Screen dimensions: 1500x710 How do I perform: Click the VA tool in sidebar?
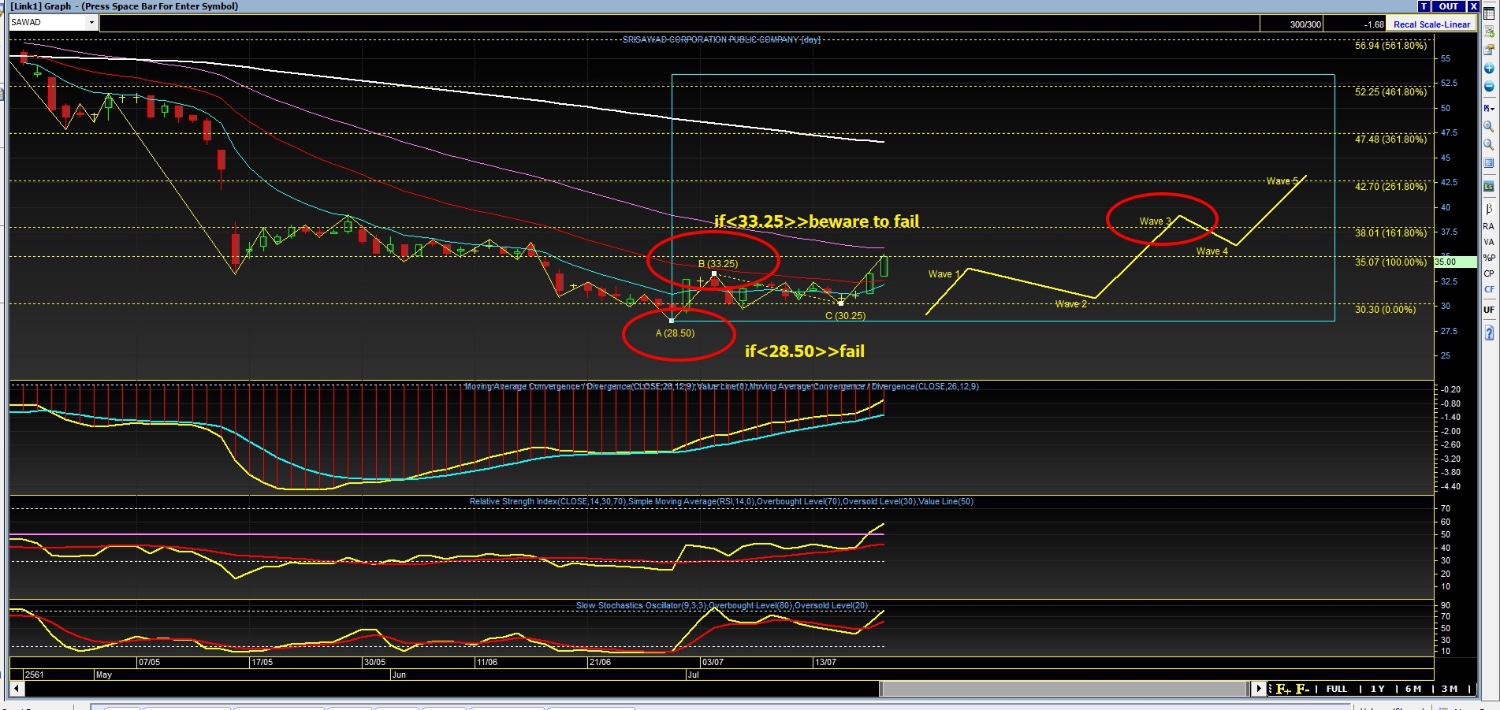(1488, 242)
